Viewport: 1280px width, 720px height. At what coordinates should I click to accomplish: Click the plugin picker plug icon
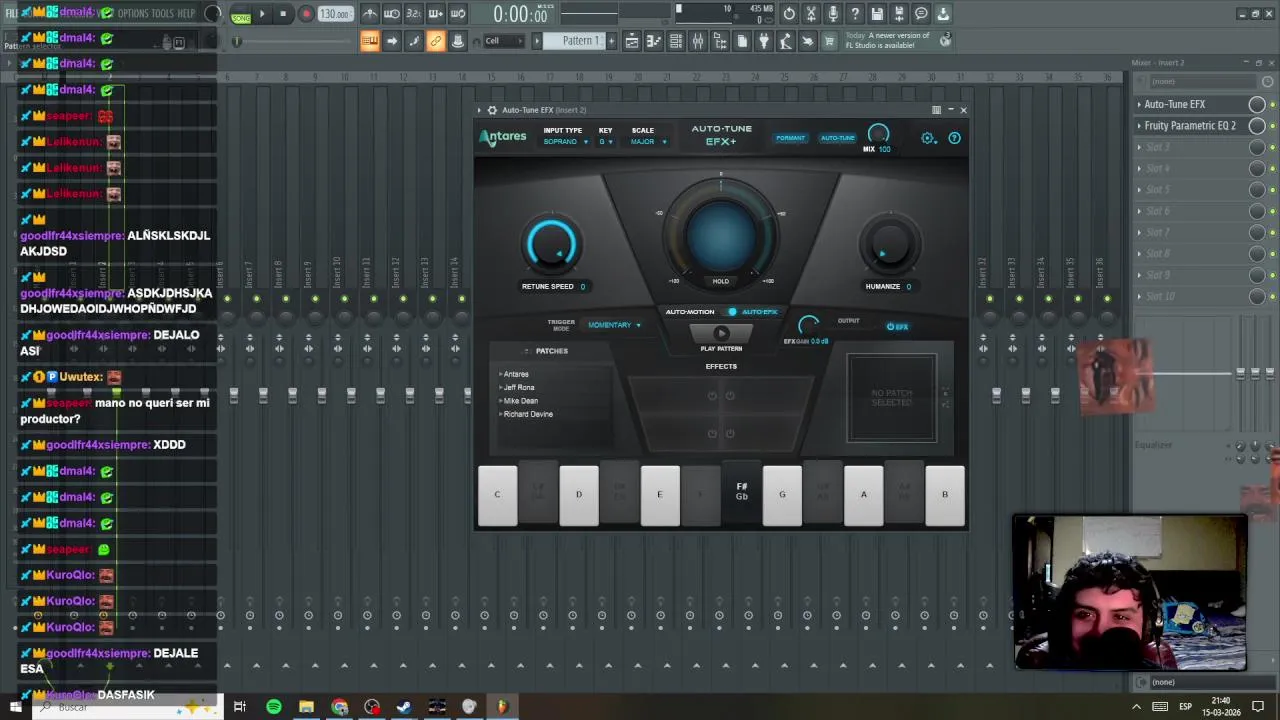tap(764, 41)
